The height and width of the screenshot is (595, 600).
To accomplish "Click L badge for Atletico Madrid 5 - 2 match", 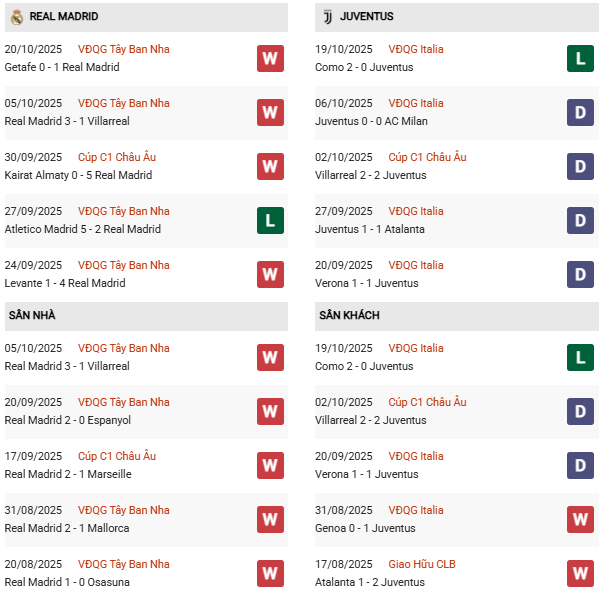I will click(x=270, y=220).
